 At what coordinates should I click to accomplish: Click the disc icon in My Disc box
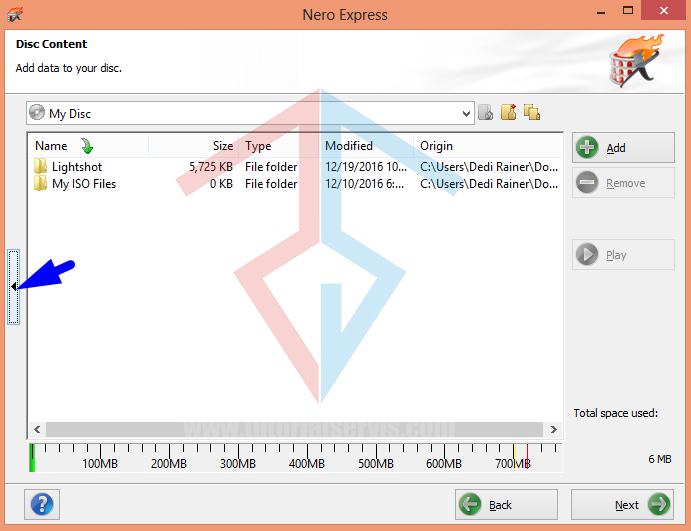[x=37, y=113]
